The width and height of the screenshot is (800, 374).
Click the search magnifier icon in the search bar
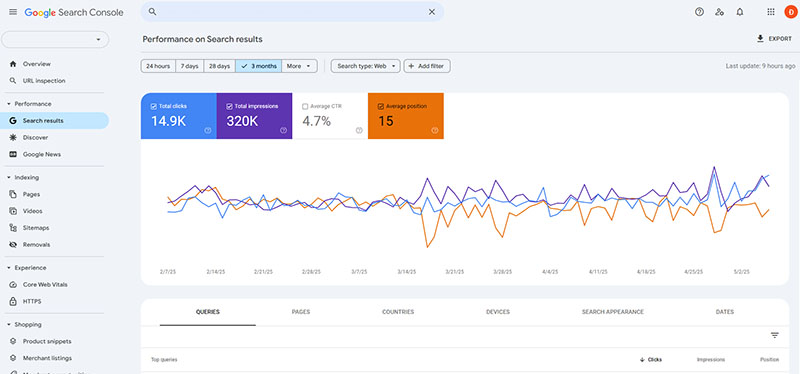(152, 12)
